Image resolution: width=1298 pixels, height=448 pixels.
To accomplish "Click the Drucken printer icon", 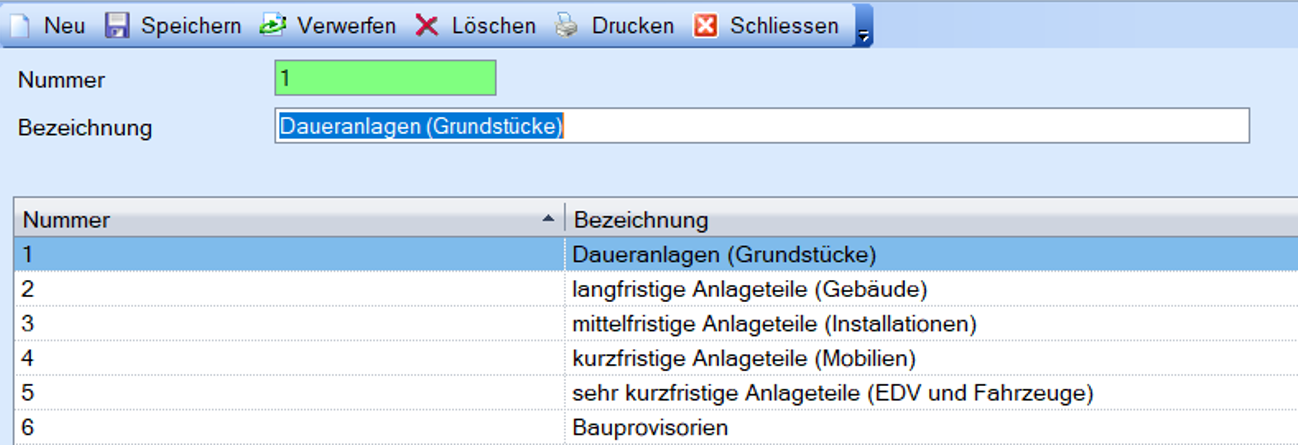I will (x=567, y=25).
